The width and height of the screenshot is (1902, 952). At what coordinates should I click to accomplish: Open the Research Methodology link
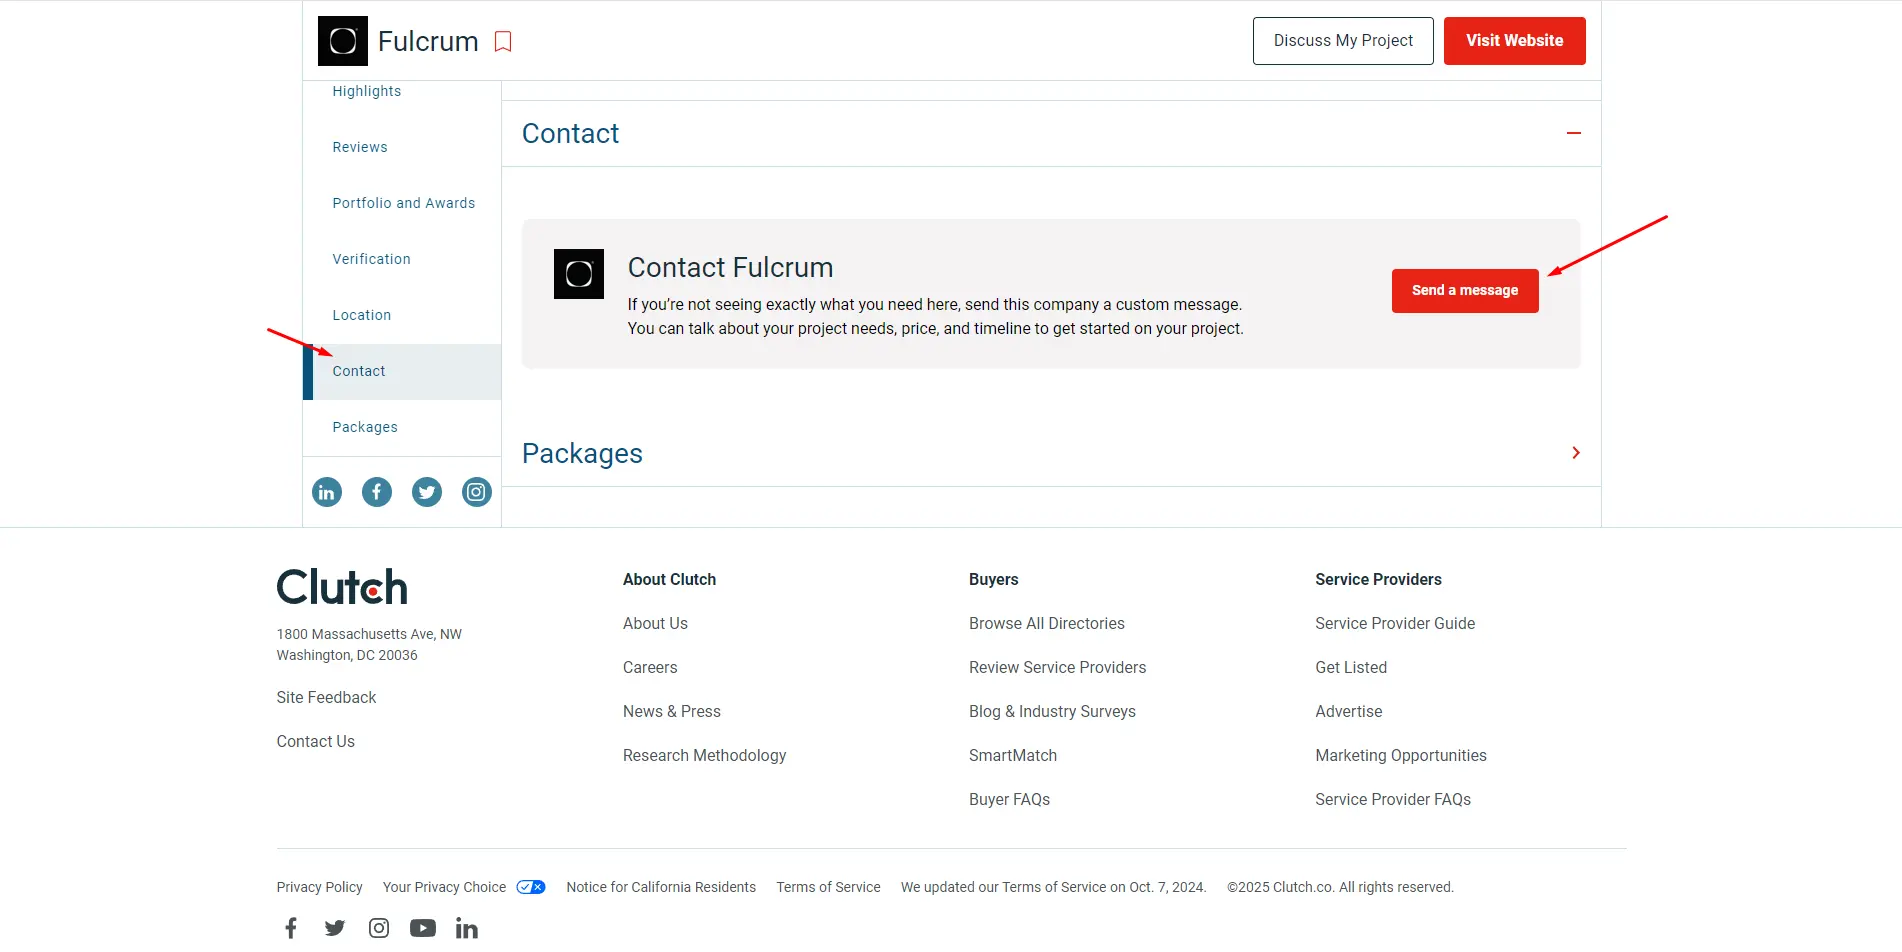pos(705,755)
